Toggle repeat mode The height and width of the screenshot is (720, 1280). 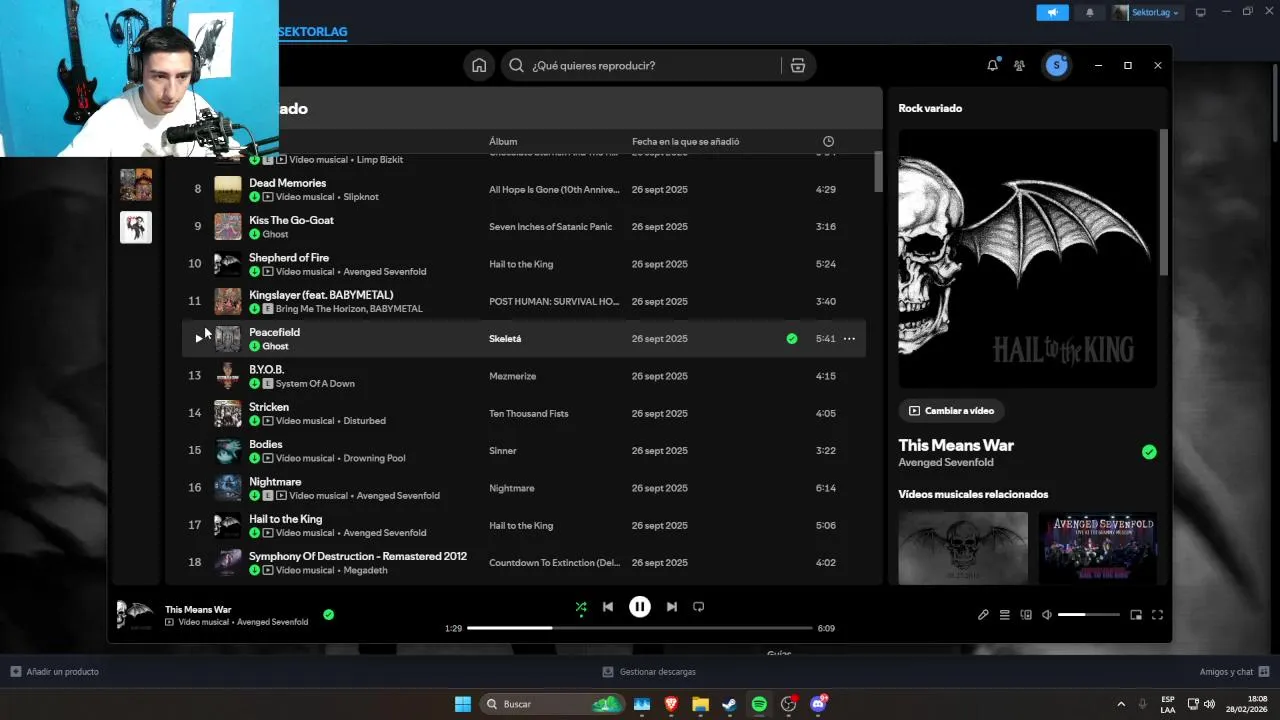pyautogui.click(x=699, y=607)
